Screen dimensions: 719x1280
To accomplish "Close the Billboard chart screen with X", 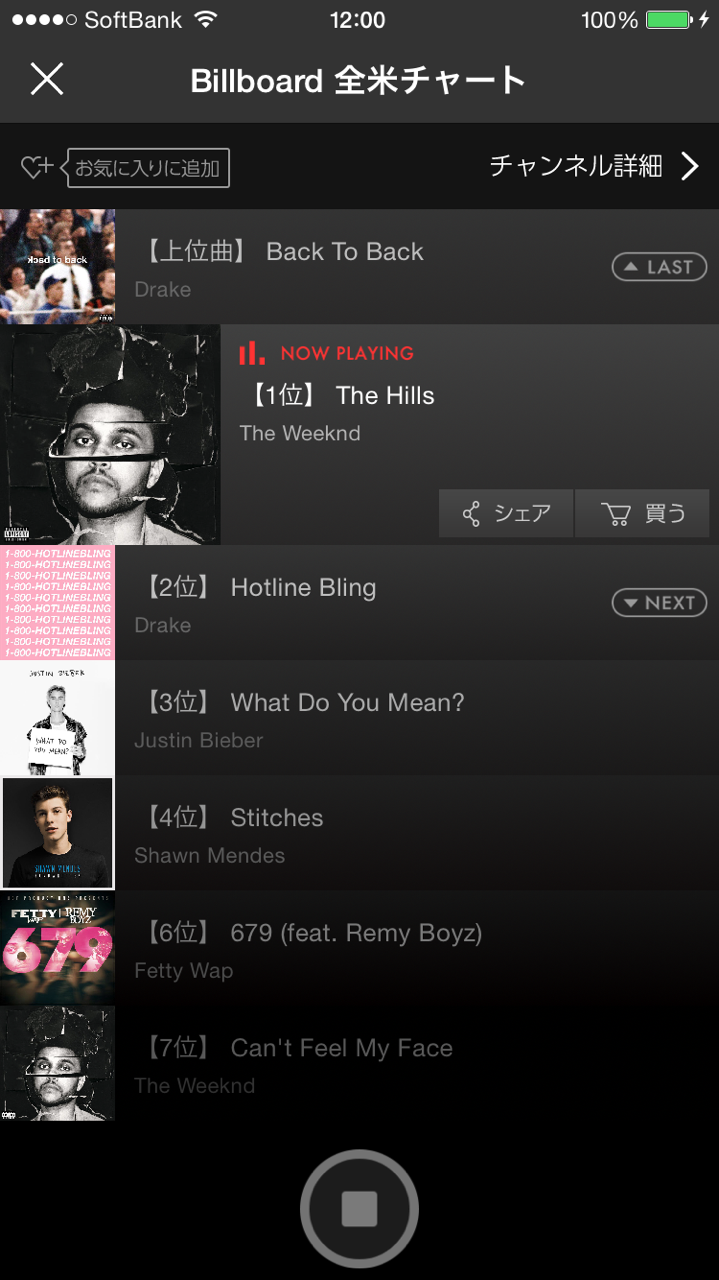I will [x=47, y=79].
